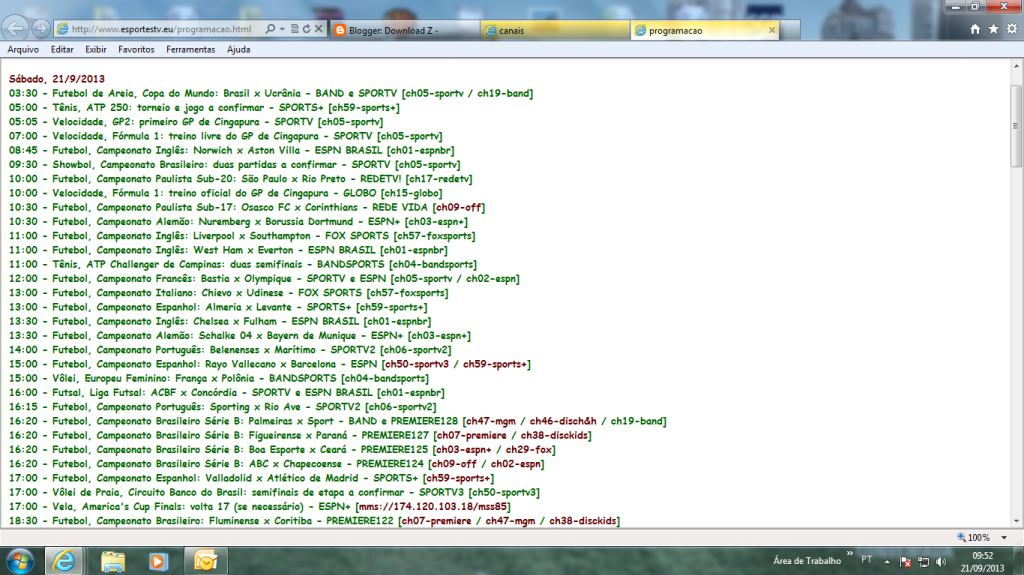Switch to the canais tab
The image size is (1024, 575).
(x=550, y=30)
